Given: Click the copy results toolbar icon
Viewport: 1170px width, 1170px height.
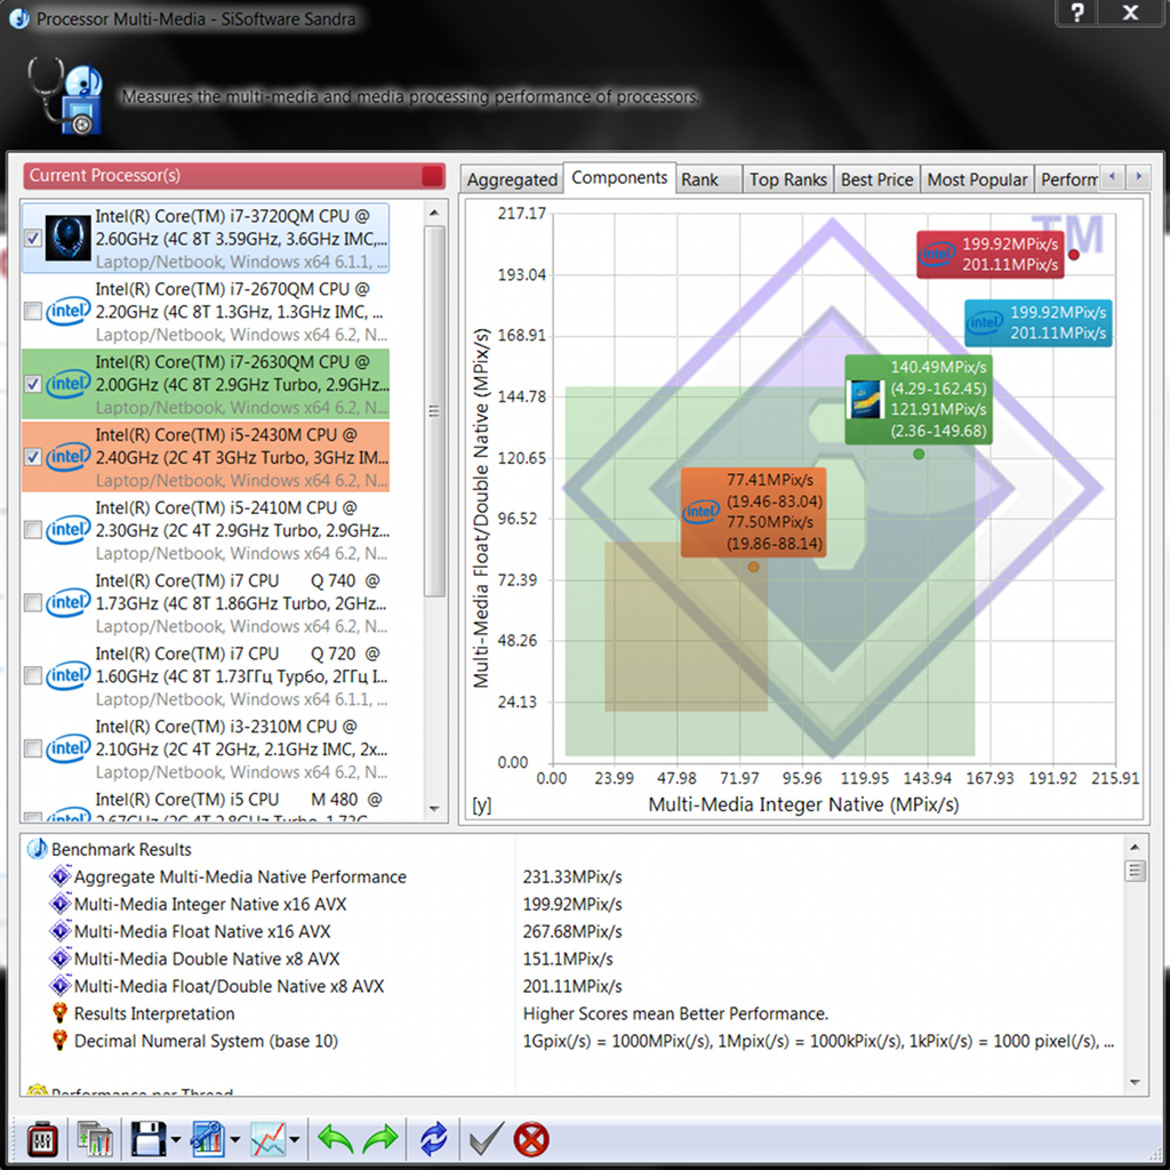Looking at the screenshot, I should coord(95,1139).
